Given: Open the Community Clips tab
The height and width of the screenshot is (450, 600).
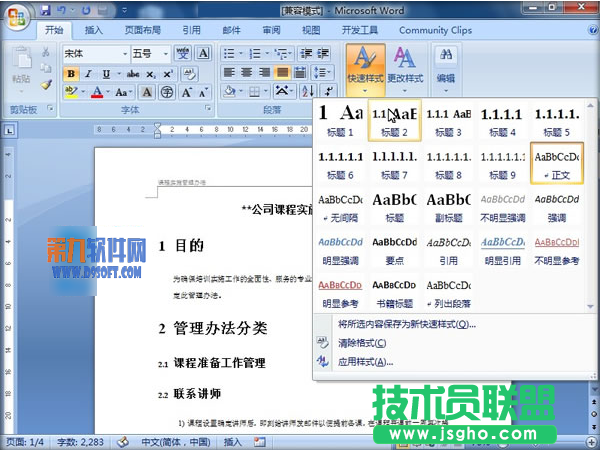Looking at the screenshot, I should click(435, 30).
